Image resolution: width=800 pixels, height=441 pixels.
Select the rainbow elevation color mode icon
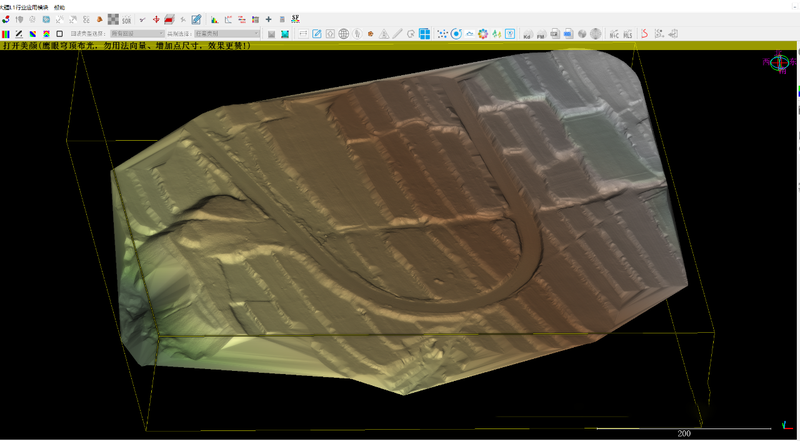[46, 34]
